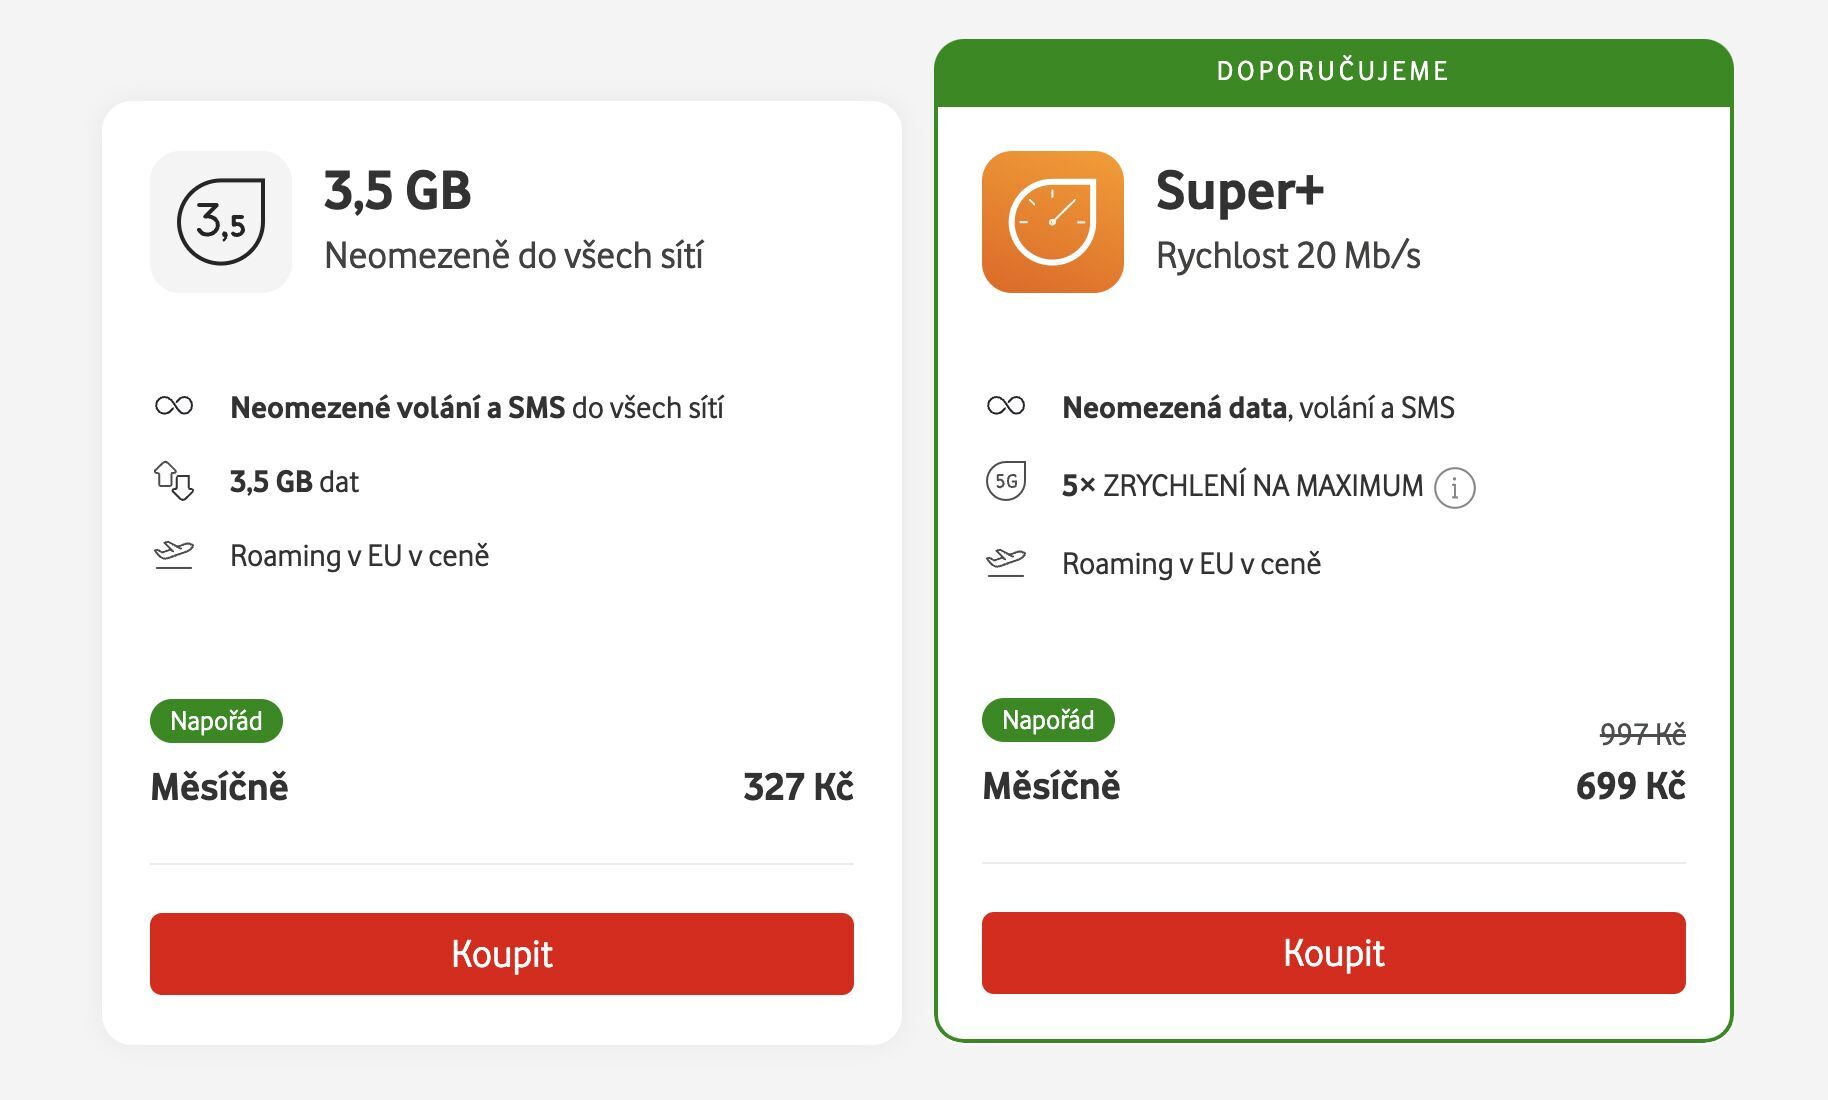Click the green Napořád badge on the left card
Image resolution: width=1828 pixels, height=1100 pixels.
point(216,720)
